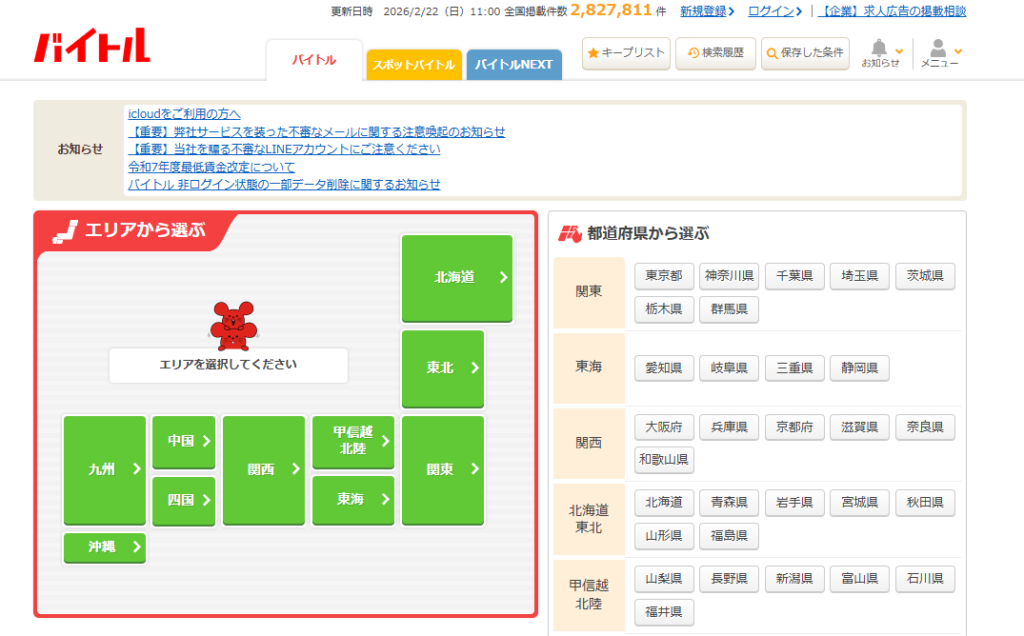The height and width of the screenshot is (636, 1024).
Task: Click the ログイン link
Action: coord(773,11)
